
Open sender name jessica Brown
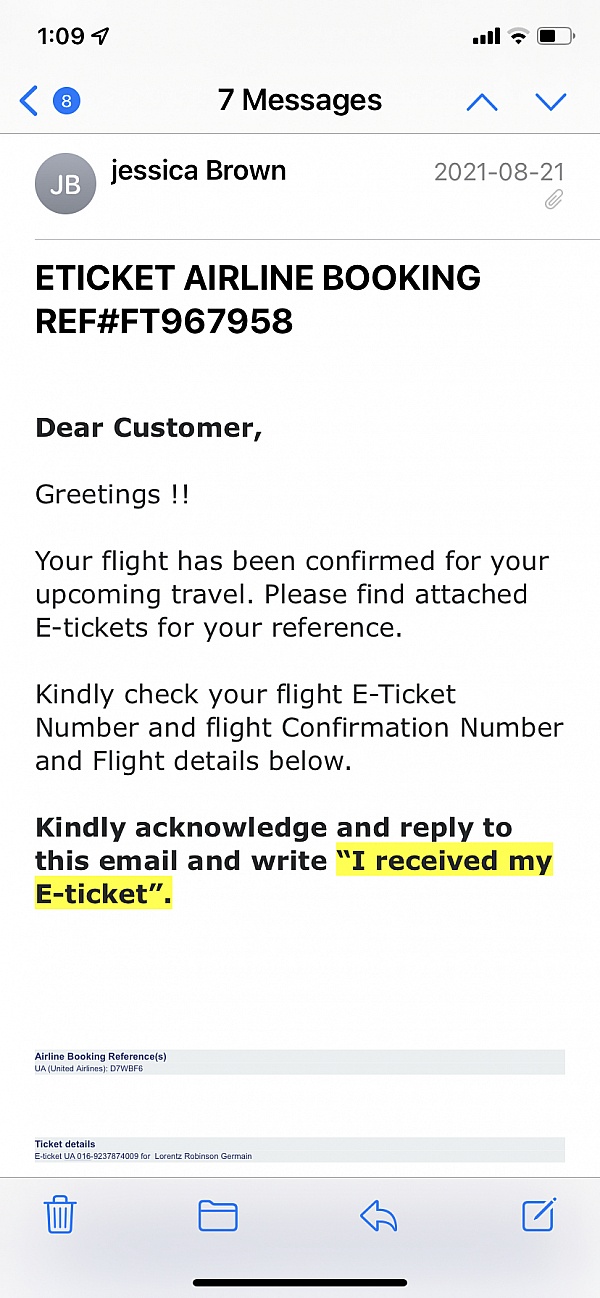pos(198,171)
